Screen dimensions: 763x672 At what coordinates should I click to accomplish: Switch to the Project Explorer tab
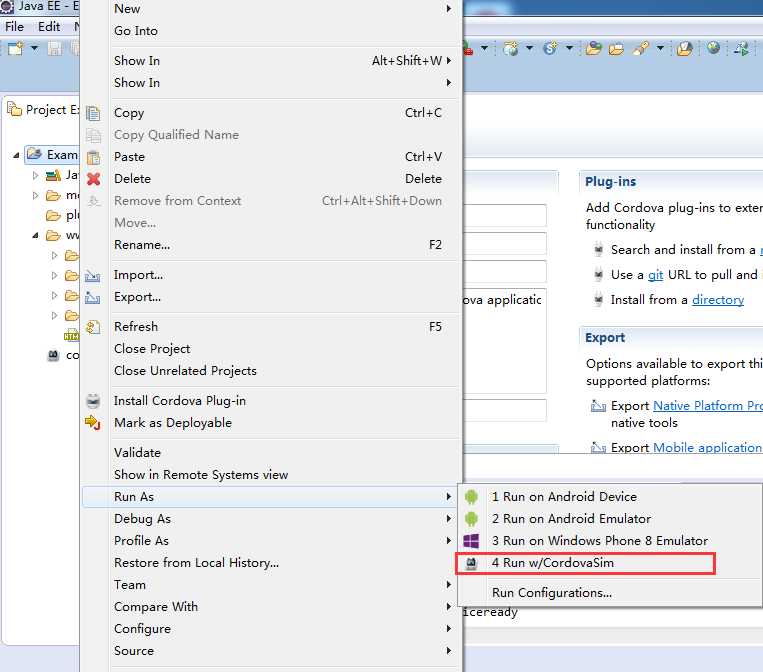(x=43, y=110)
